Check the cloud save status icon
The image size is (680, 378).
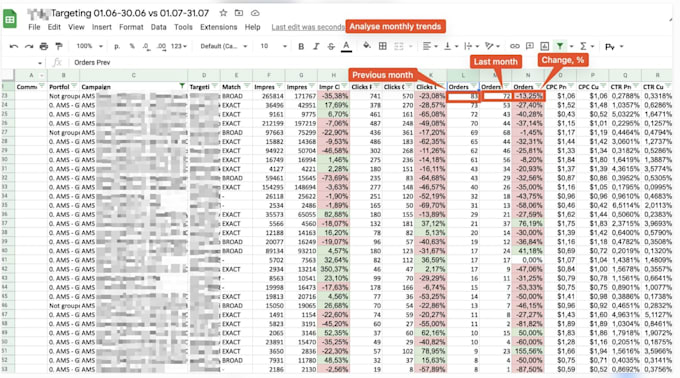tap(255, 13)
